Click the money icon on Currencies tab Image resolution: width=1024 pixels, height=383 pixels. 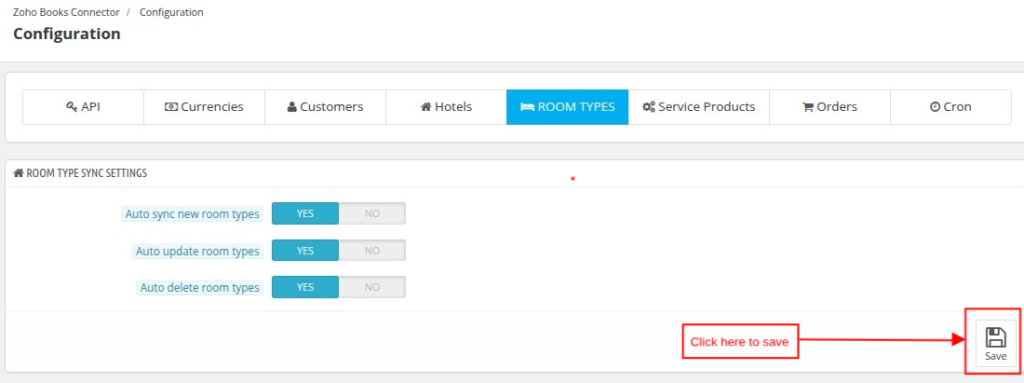170,107
